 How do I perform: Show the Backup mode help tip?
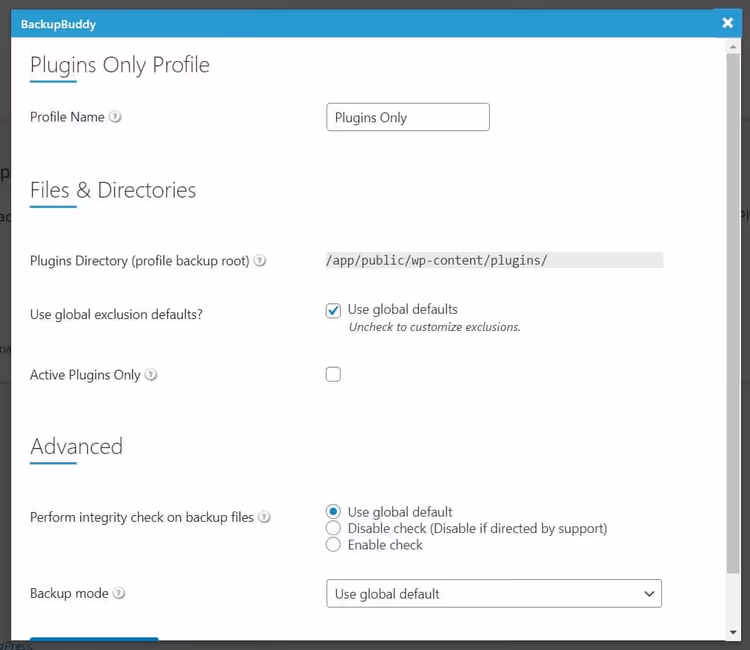click(119, 593)
